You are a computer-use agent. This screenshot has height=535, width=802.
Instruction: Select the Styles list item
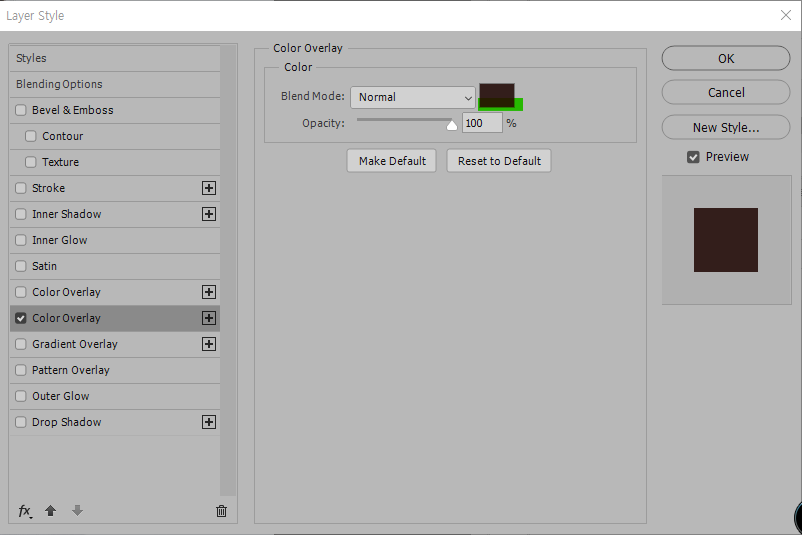(x=115, y=58)
